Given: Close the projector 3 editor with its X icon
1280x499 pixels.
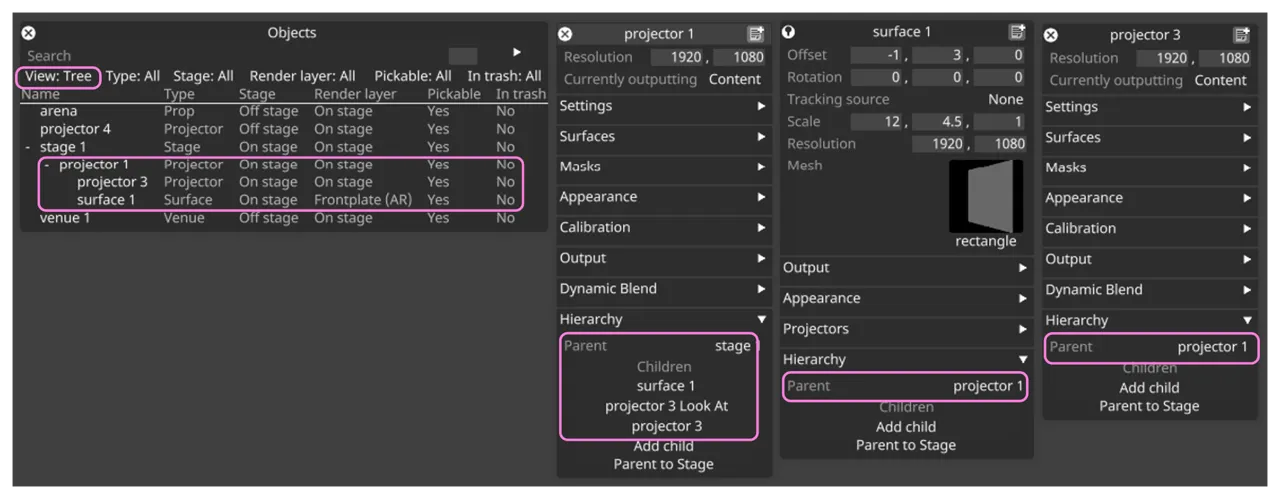Looking at the screenshot, I should pos(1051,35).
